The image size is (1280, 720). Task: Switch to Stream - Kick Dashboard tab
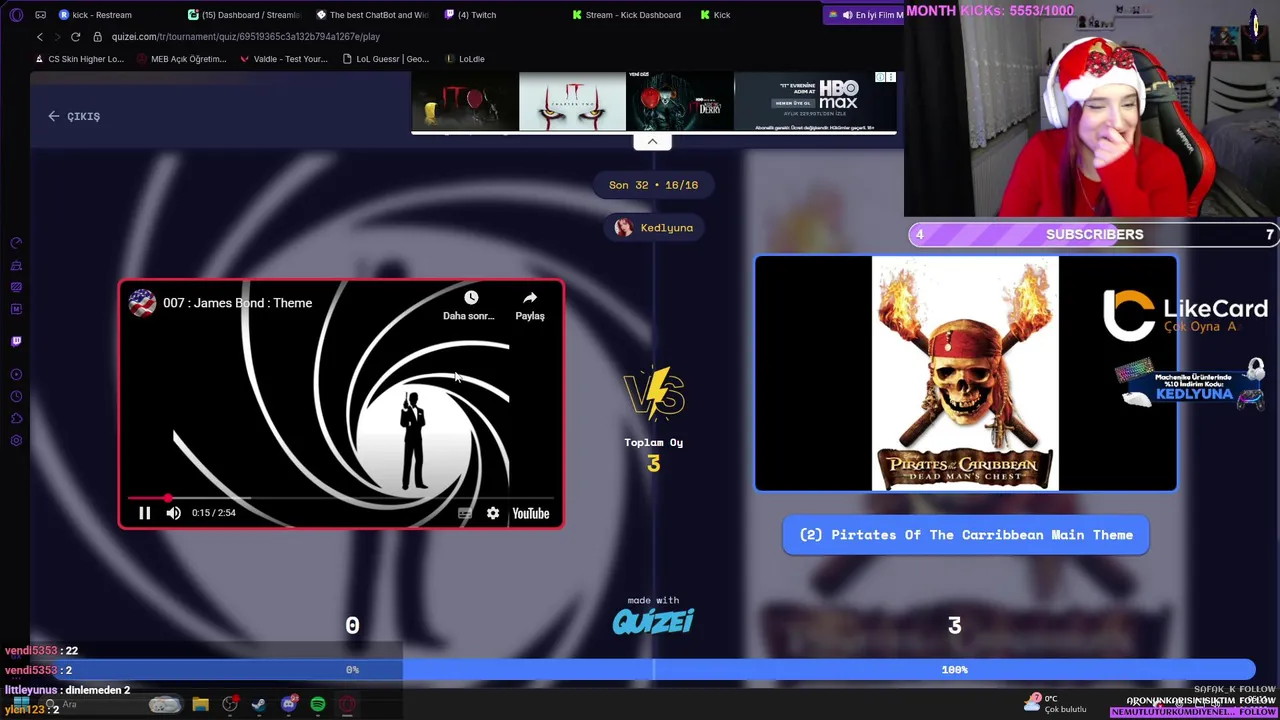click(628, 15)
